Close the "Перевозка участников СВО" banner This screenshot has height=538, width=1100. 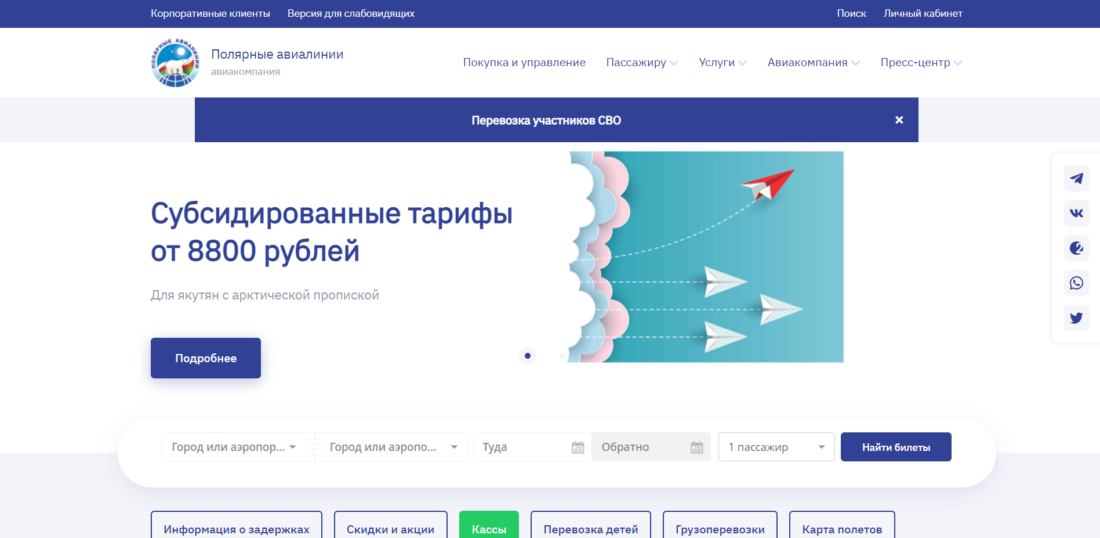(x=898, y=120)
